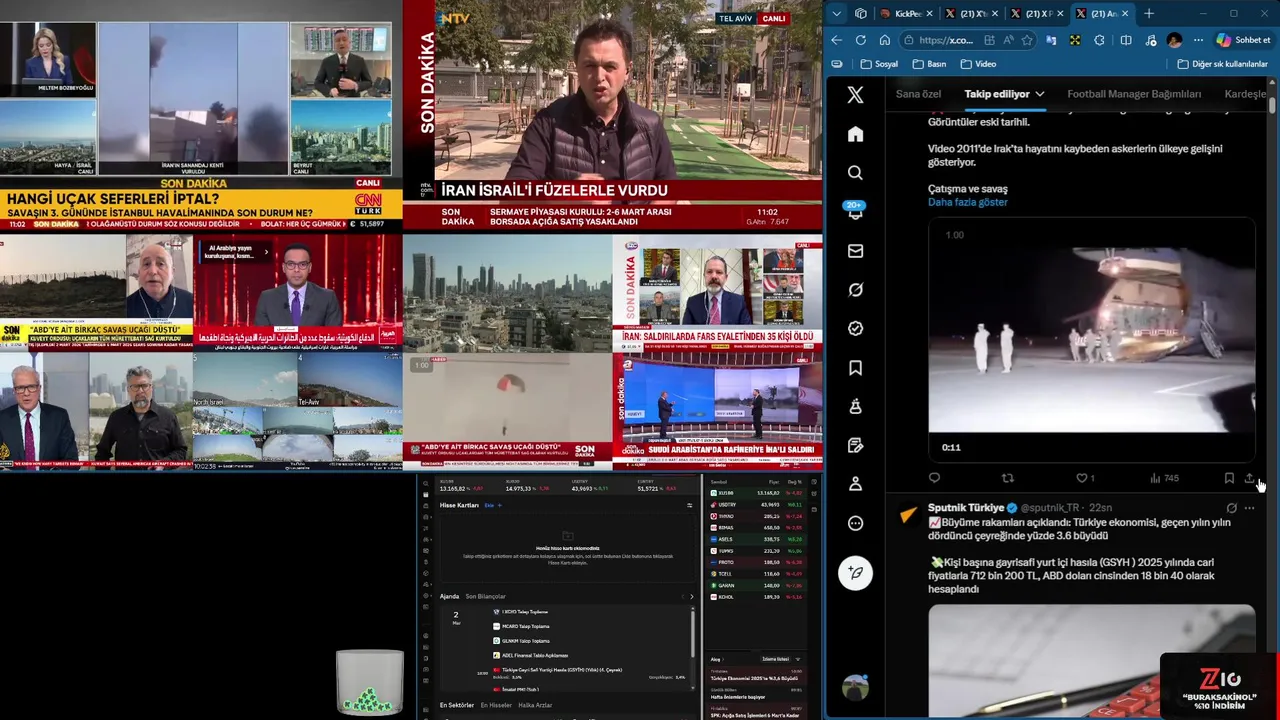Open the Recycle Bin desktop icon
The width and height of the screenshot is (1280, 720).
coord(370,683)
